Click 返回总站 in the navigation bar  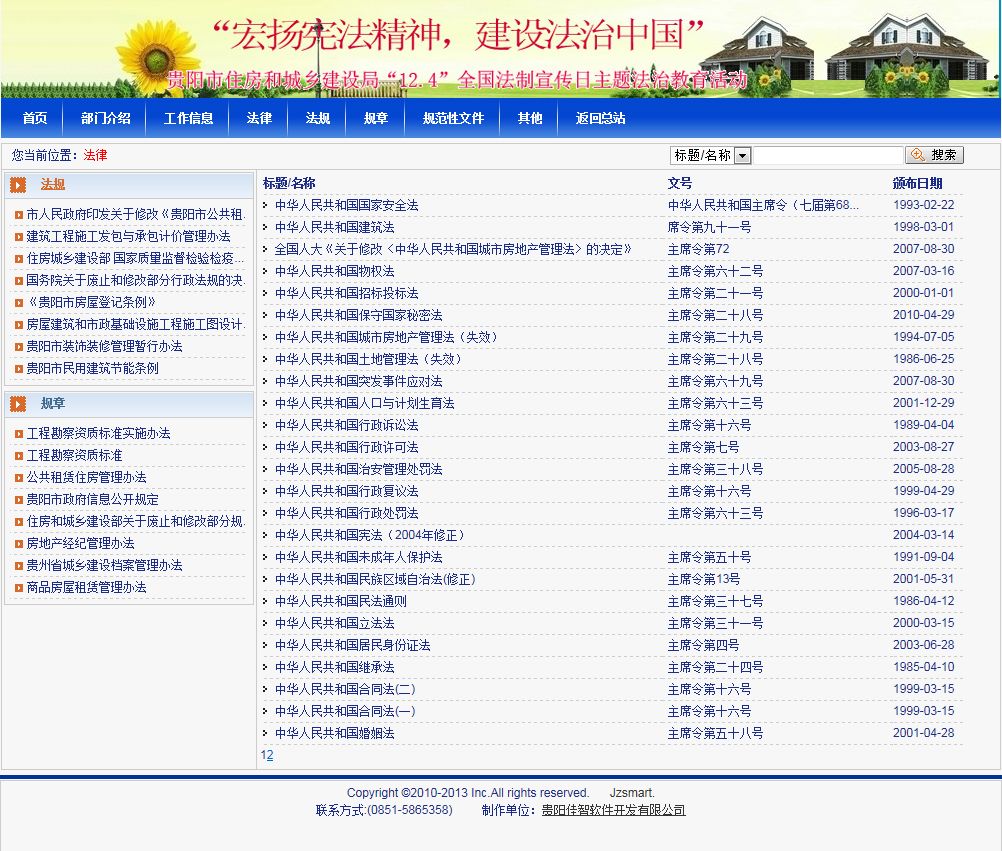[x=600, y=118]
